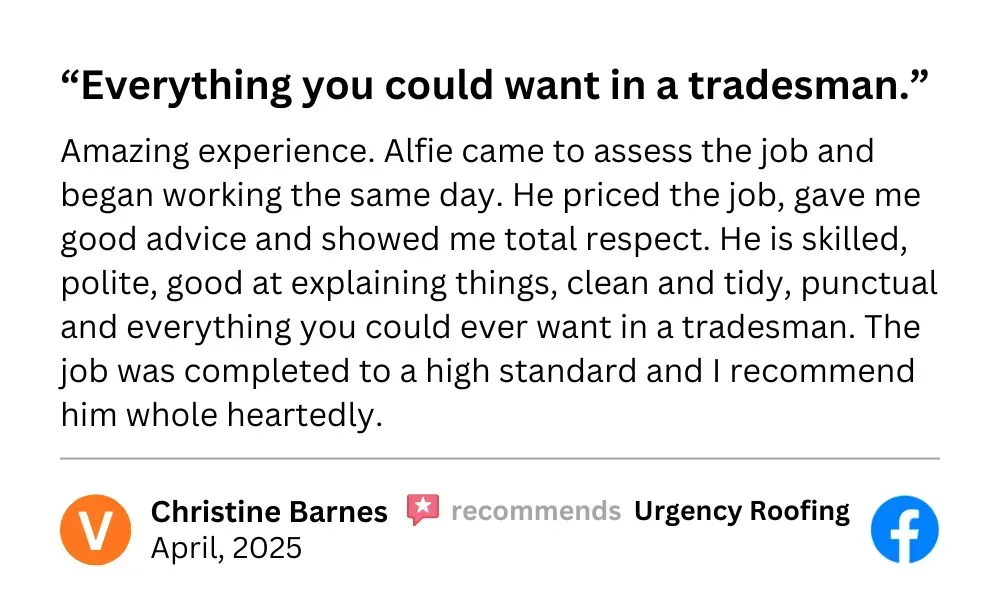1000x600 pixels.
Task: Select the April, 2025 review date
Action: tap(226, 548)
